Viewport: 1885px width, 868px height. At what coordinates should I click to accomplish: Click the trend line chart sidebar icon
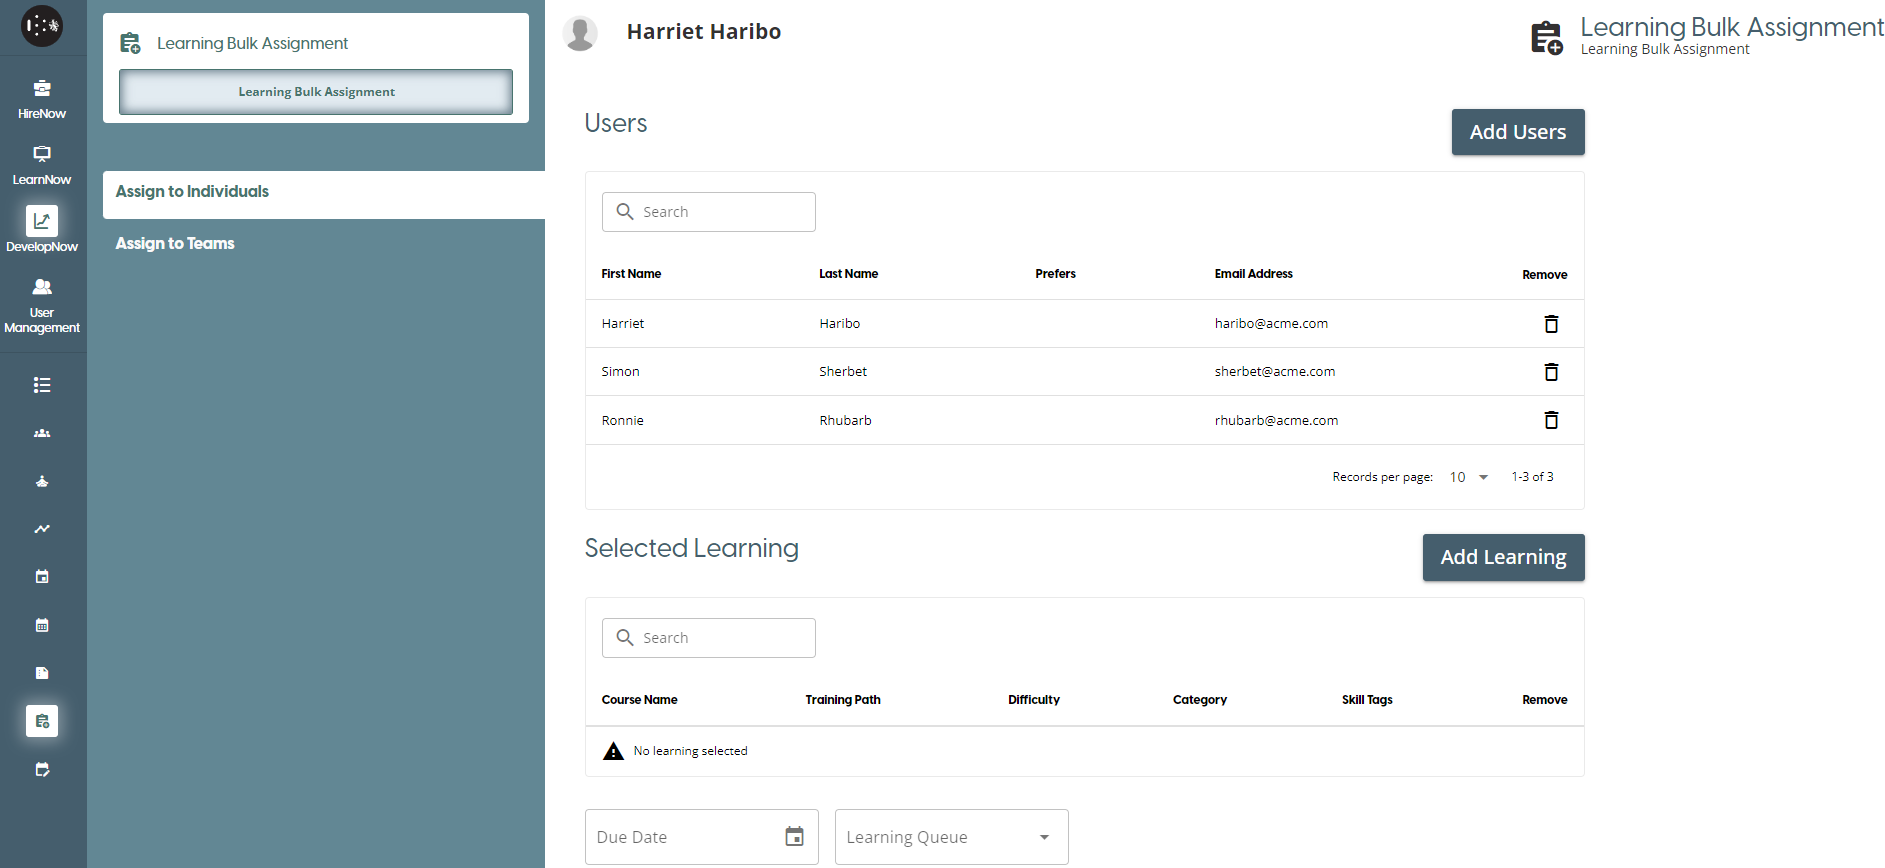coord(42,529)
